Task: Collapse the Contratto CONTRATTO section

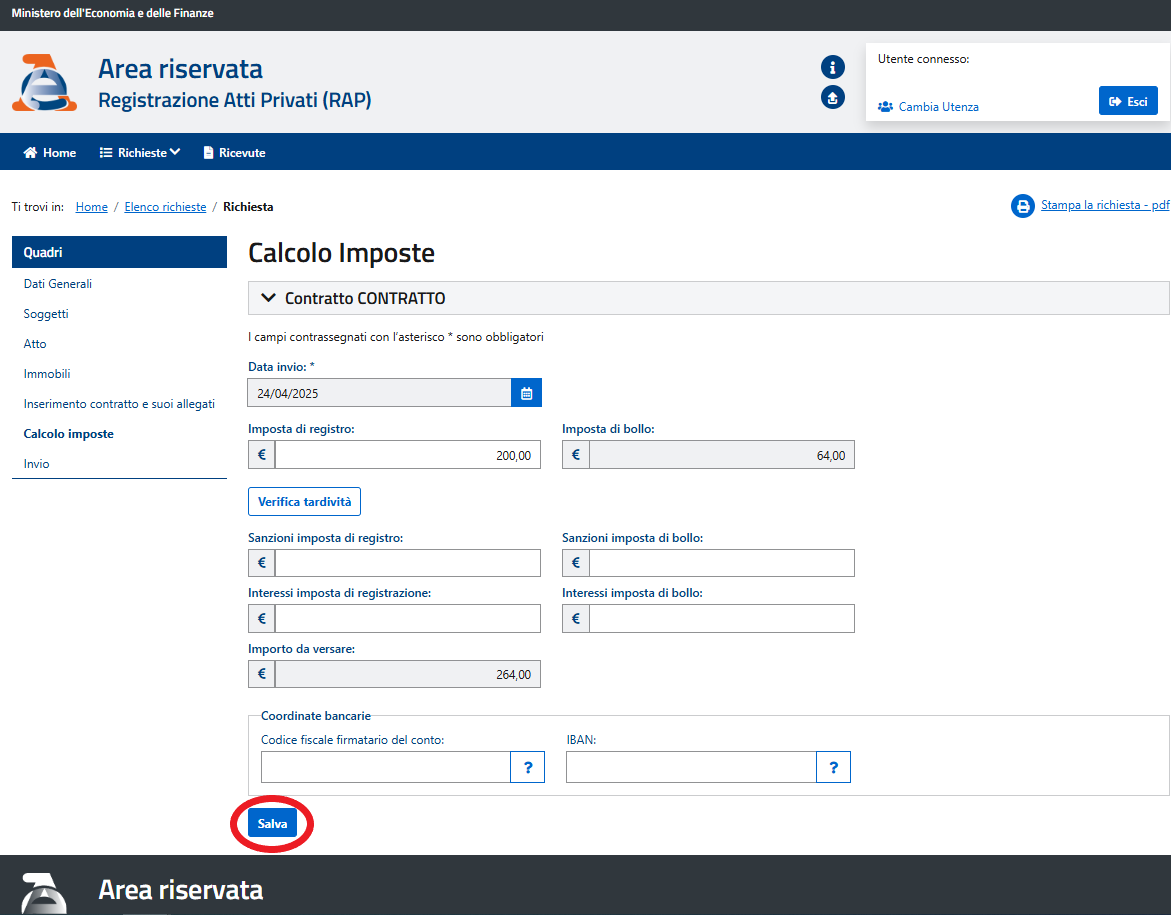Action: point(708,298)
